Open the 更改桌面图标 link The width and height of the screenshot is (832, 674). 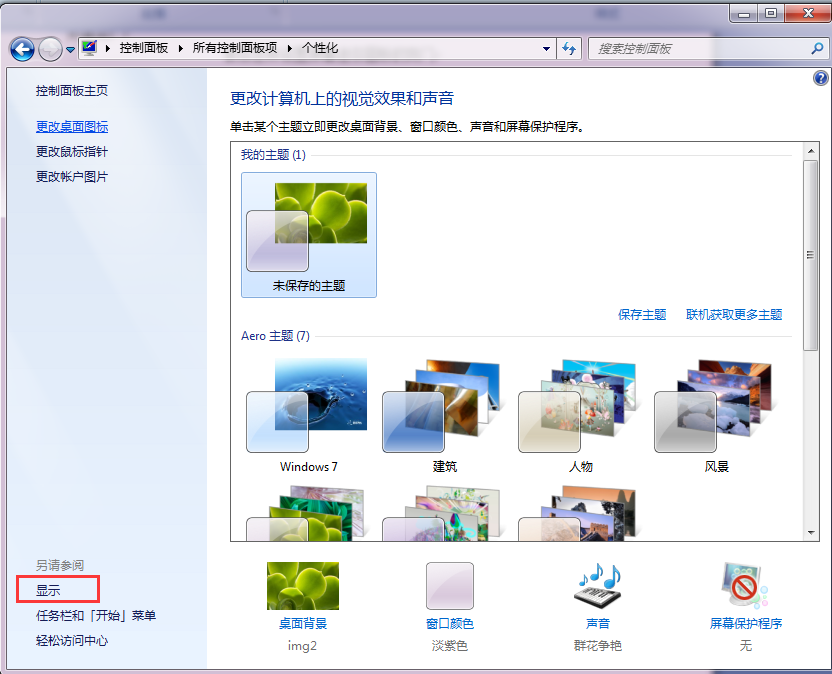tap(72, 127)
